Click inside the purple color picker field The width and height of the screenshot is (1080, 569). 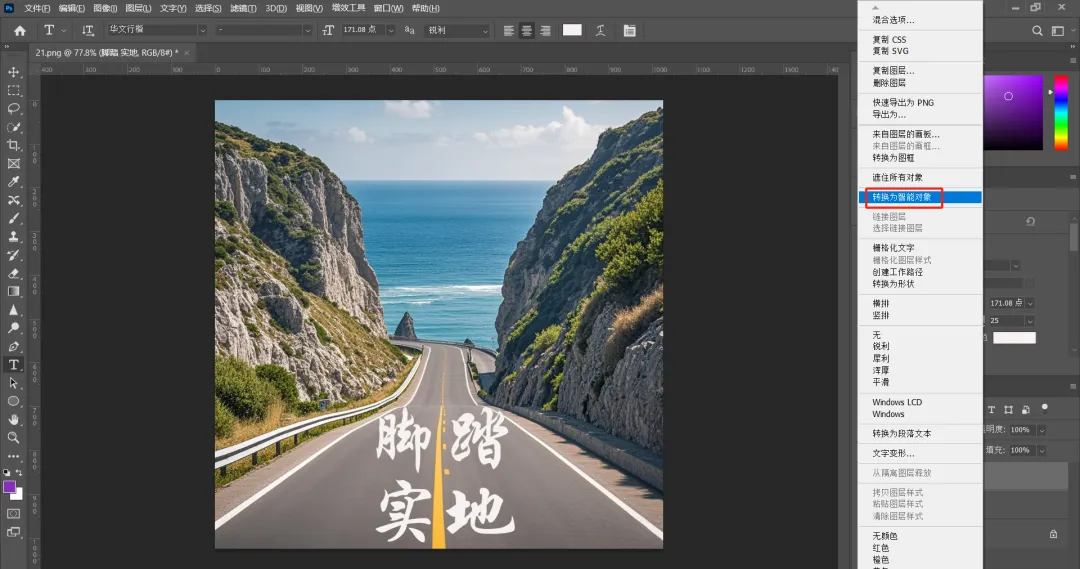(x=1012, y=112)
